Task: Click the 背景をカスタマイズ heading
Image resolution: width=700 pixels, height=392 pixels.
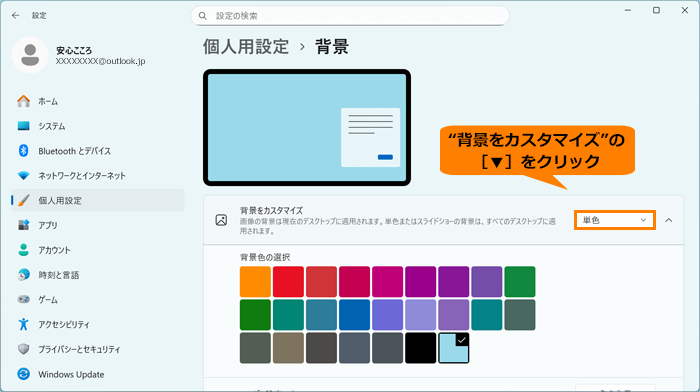Action: tap(271, 210)
